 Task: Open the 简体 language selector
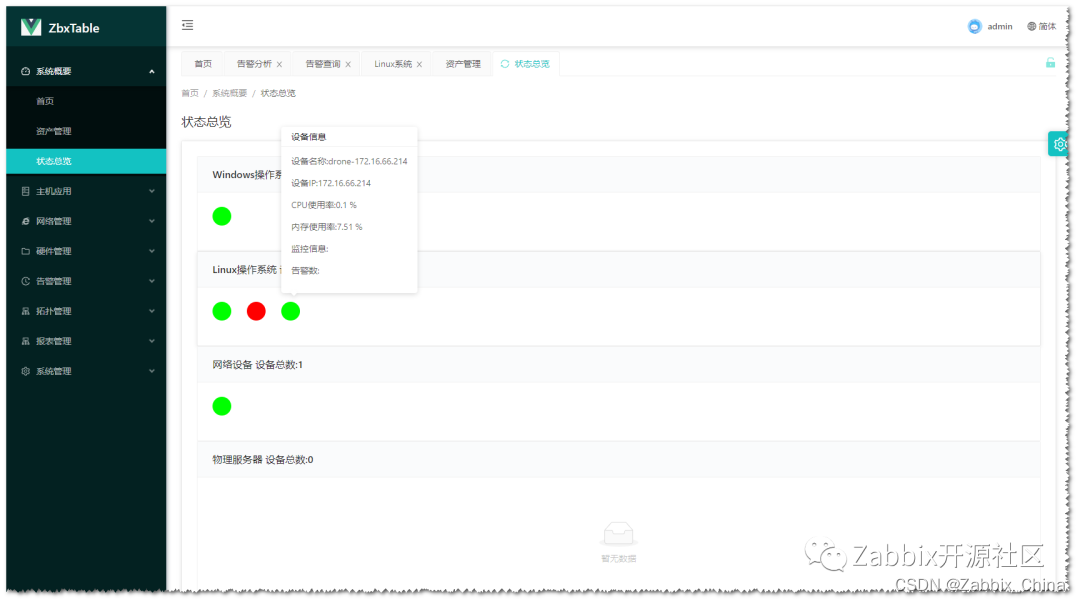click(1042, 25)
